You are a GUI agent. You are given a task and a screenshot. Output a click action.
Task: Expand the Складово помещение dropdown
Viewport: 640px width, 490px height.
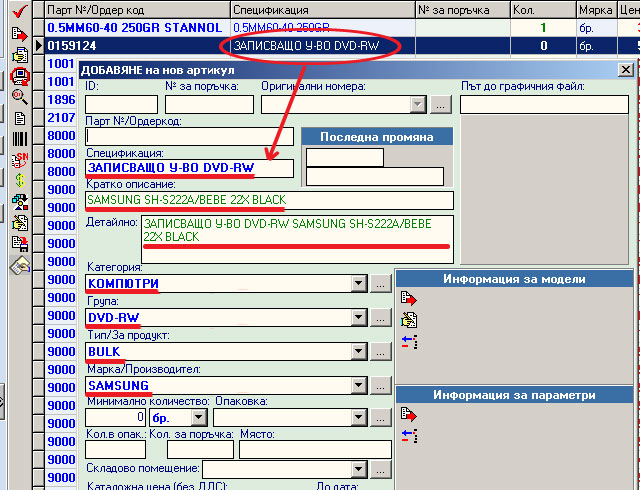358,470
